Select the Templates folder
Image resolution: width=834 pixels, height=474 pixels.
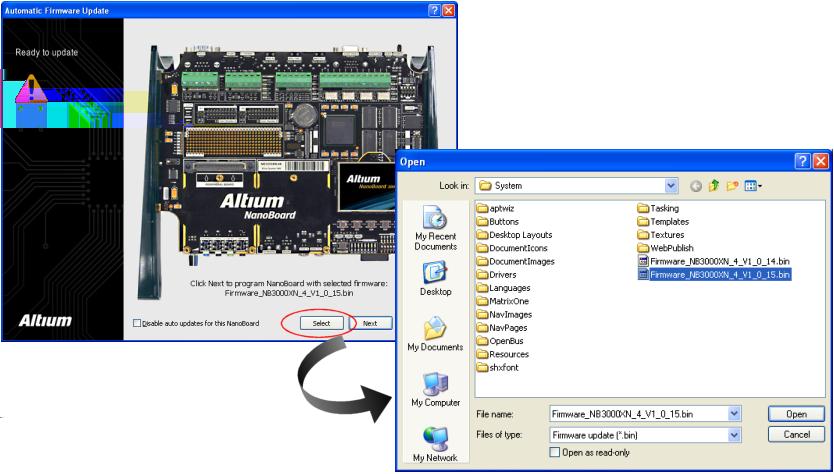[663, 222]
